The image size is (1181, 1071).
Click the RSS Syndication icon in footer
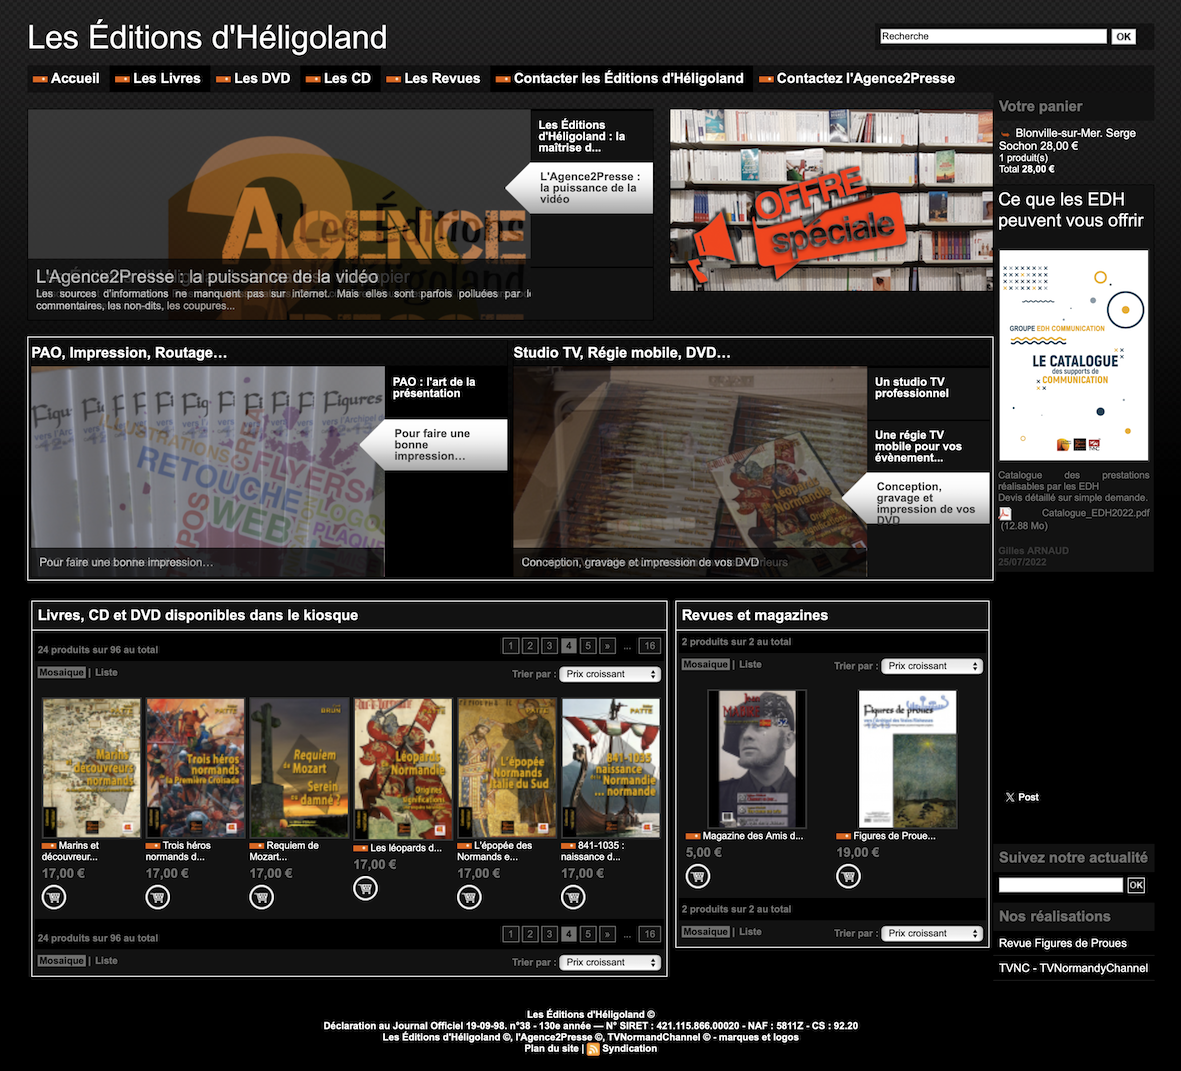(x=593, y=1049)
